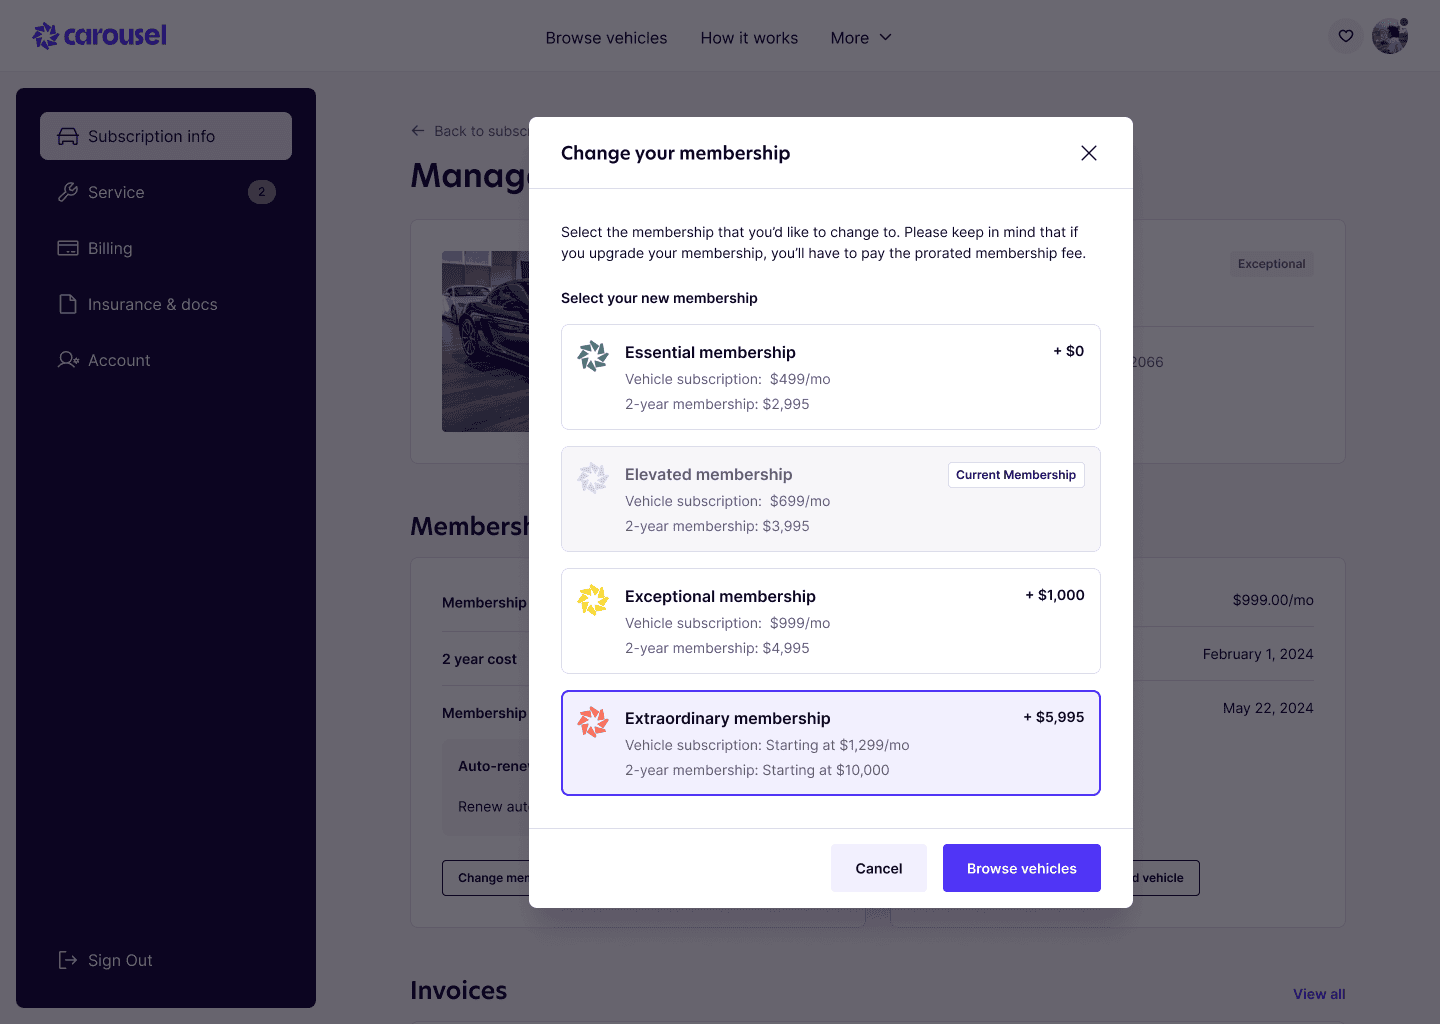The image size is (1440, 1024).
Task: Click the Sign Out icon
Action: 68,960
